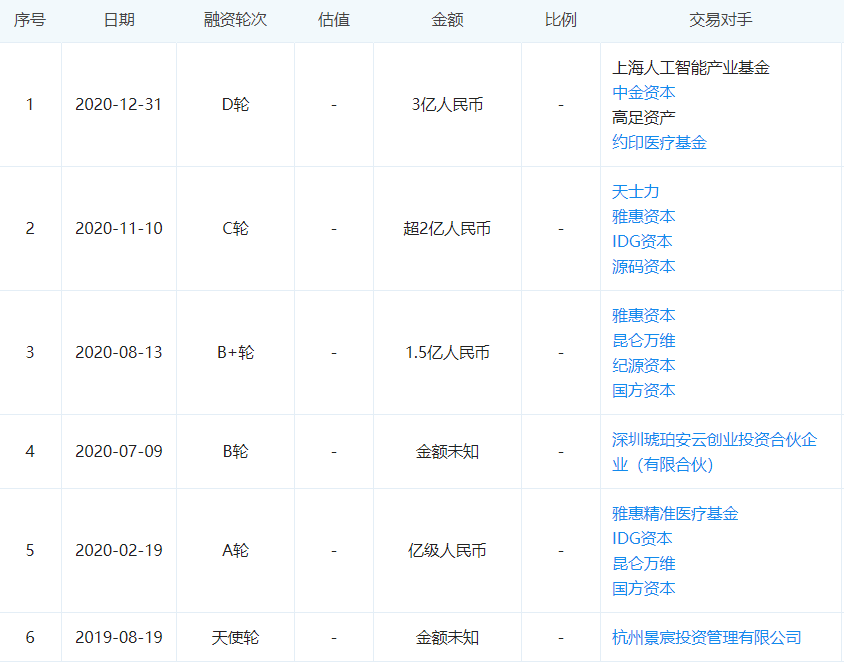Click the 金额 column header
This screenshot has height=666, width=844.
click(447, 20)
